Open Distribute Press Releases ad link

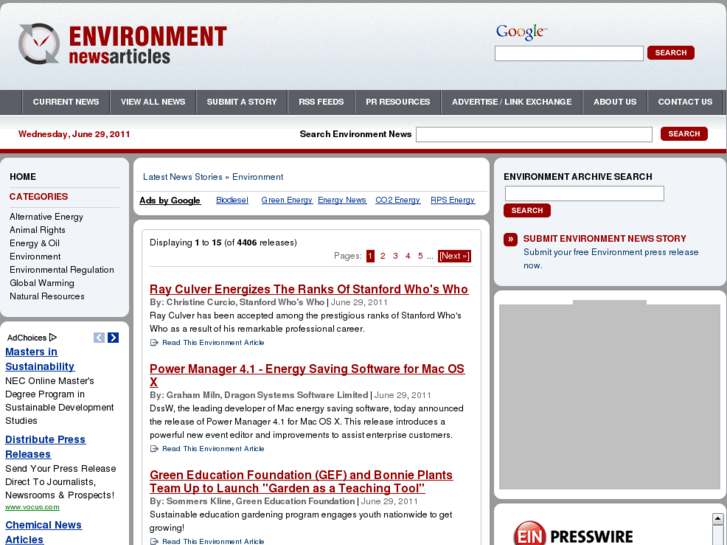pos(45,447)
